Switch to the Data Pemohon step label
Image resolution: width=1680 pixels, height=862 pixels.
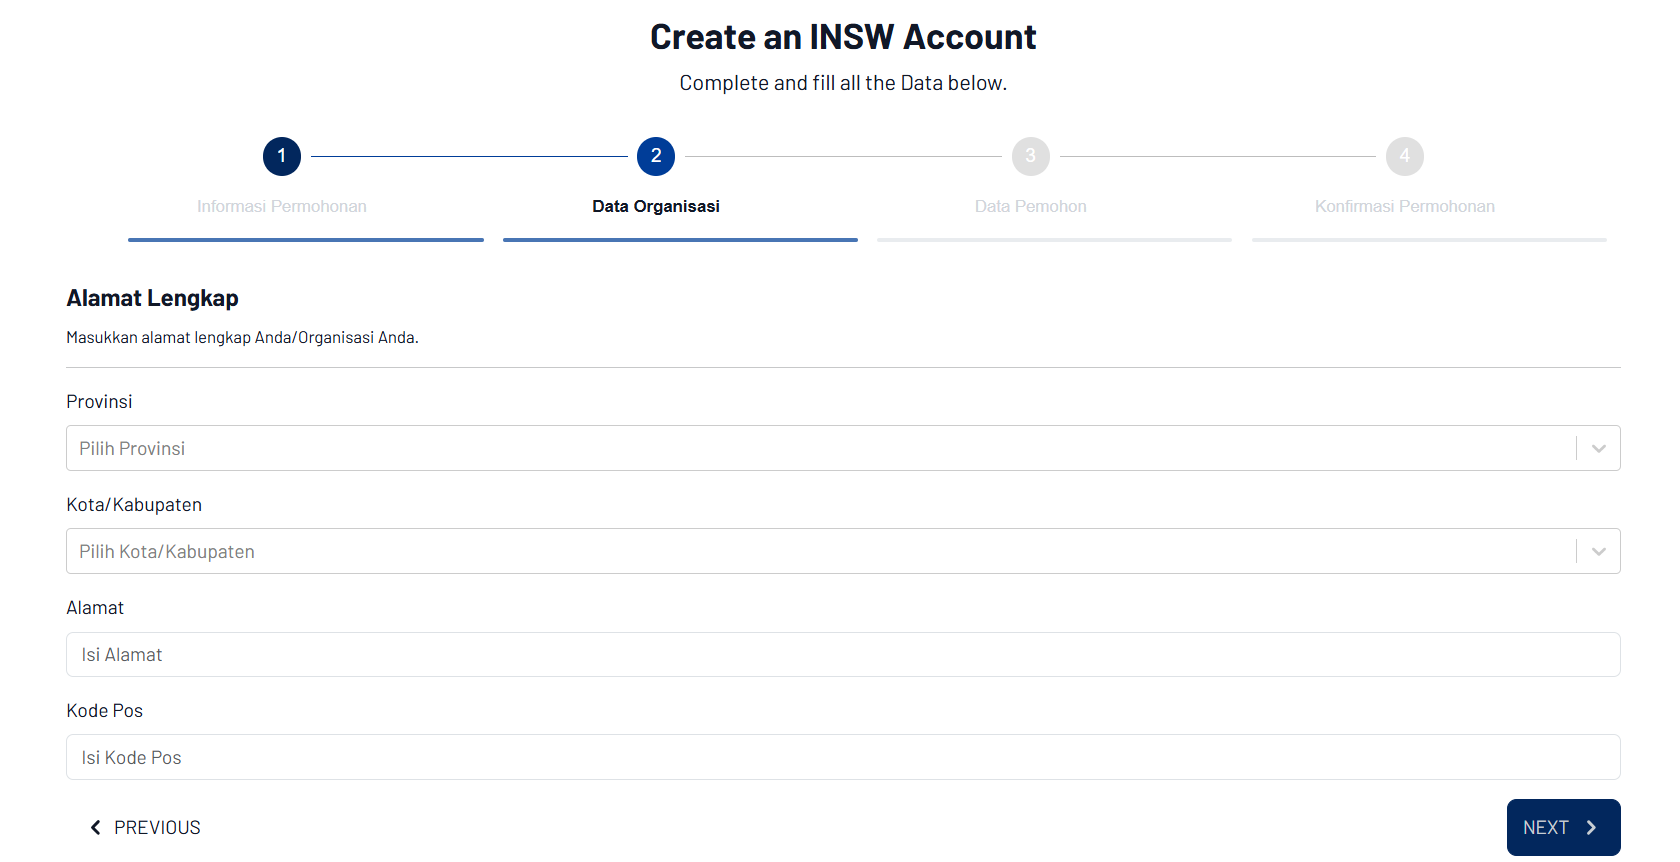pos(1030,206)
